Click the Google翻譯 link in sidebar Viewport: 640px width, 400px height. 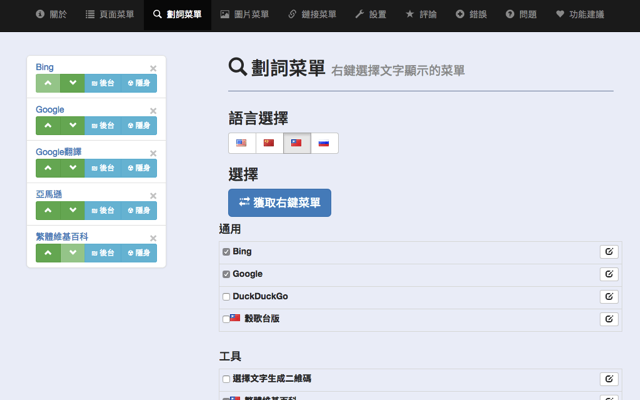coord(58,152)
